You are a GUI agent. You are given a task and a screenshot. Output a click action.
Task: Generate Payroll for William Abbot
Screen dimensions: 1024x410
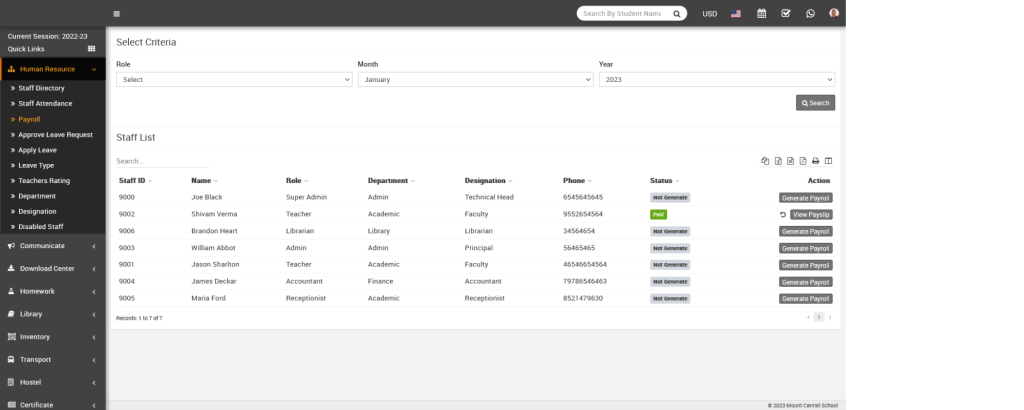pyautogui.click(x=805, y=248)
